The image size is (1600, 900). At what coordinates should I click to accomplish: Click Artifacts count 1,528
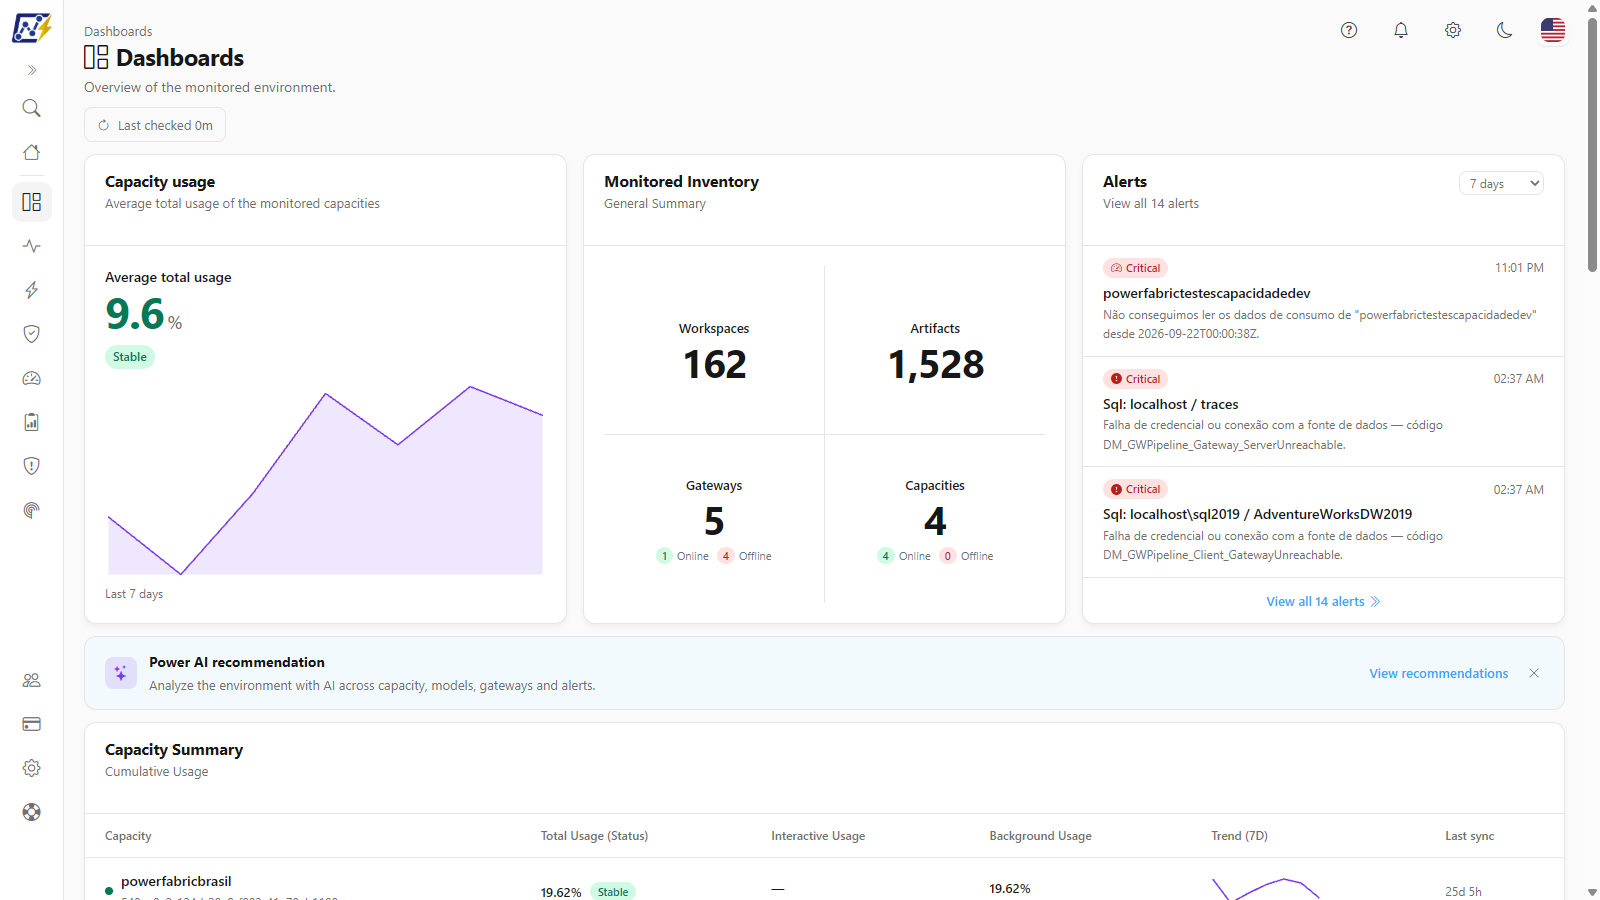pyautogui.click(x=935, y=364)
